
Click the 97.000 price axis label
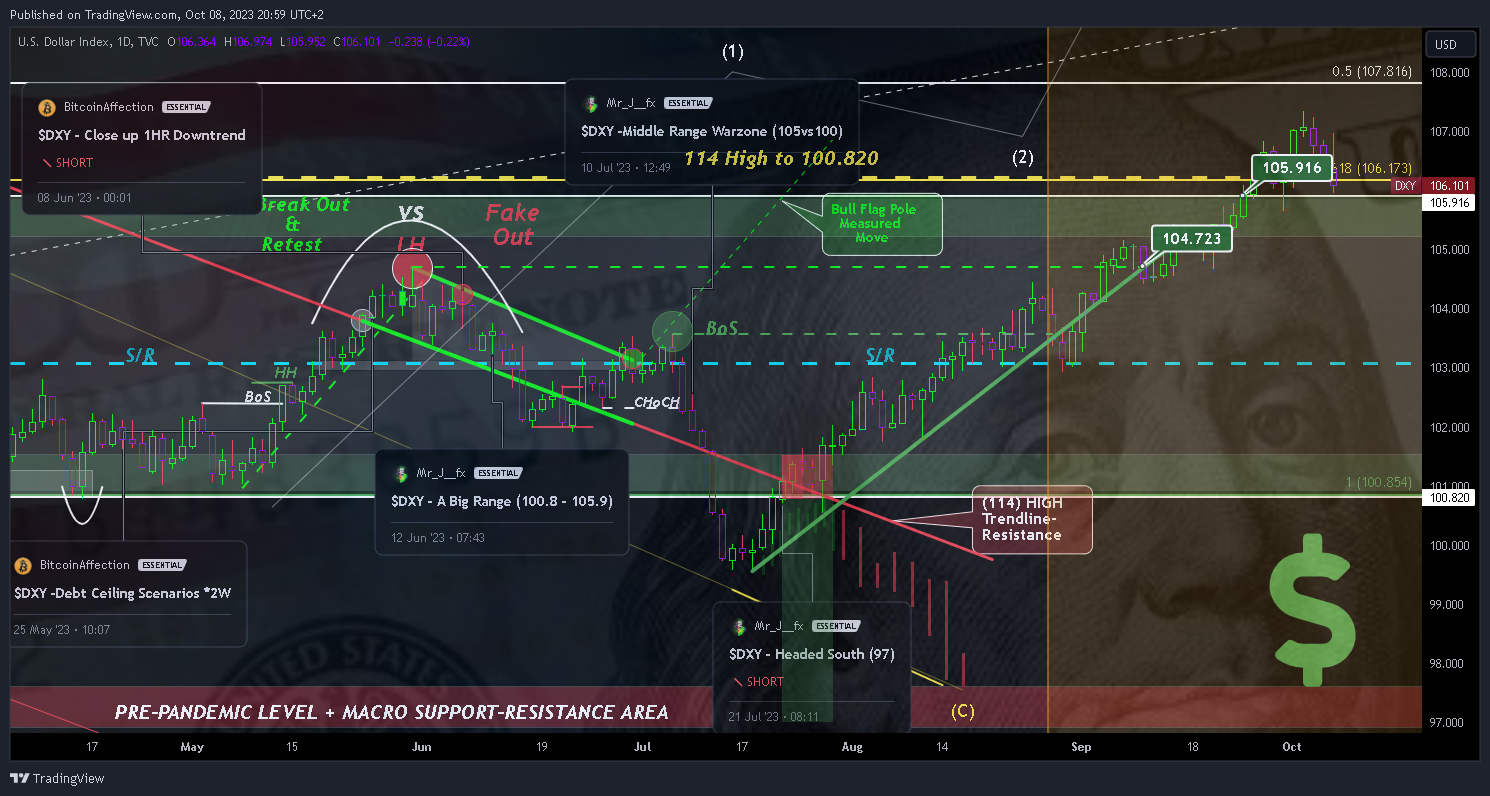tap(1445, 722)
